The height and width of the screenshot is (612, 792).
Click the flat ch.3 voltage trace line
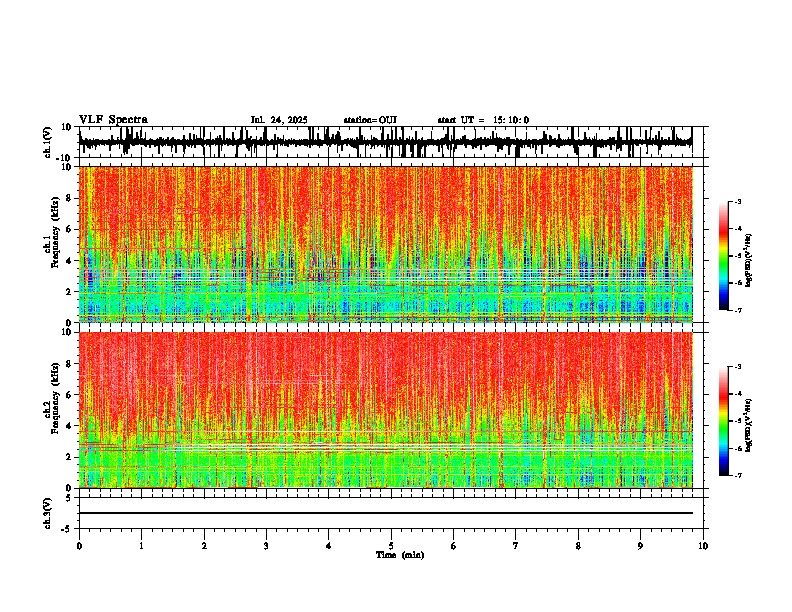click(x=385, y=513)
